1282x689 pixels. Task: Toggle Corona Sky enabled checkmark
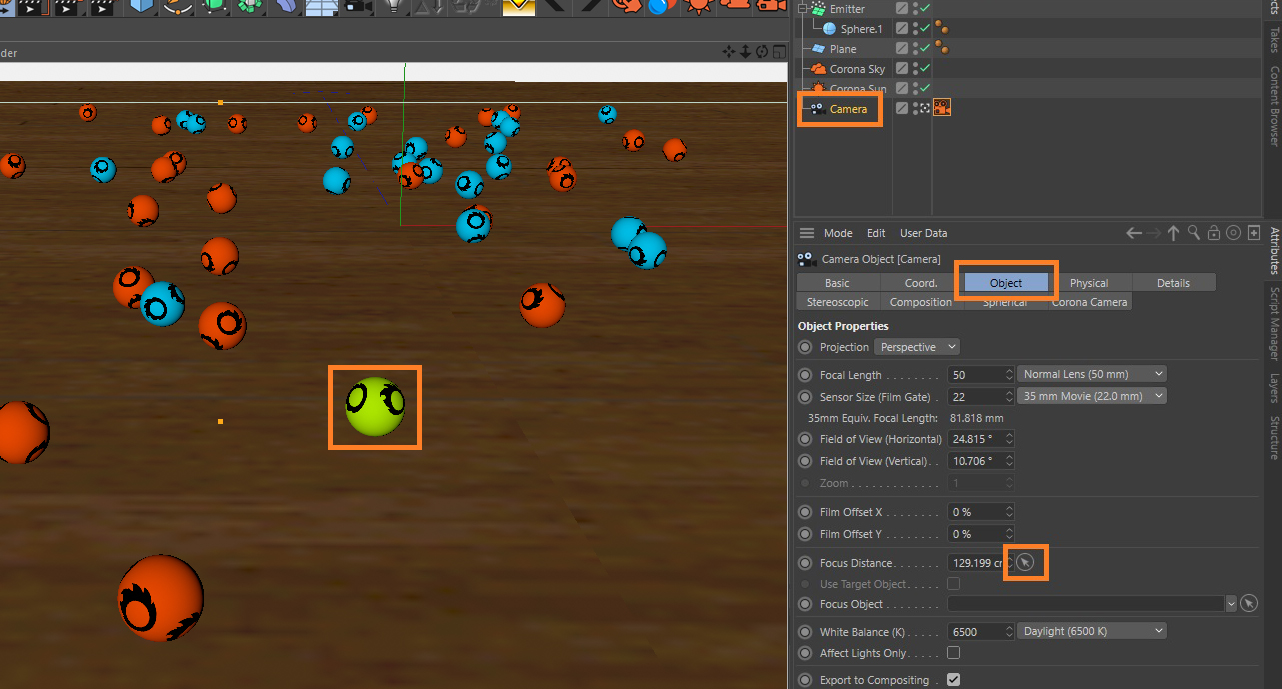click(926, 68)
